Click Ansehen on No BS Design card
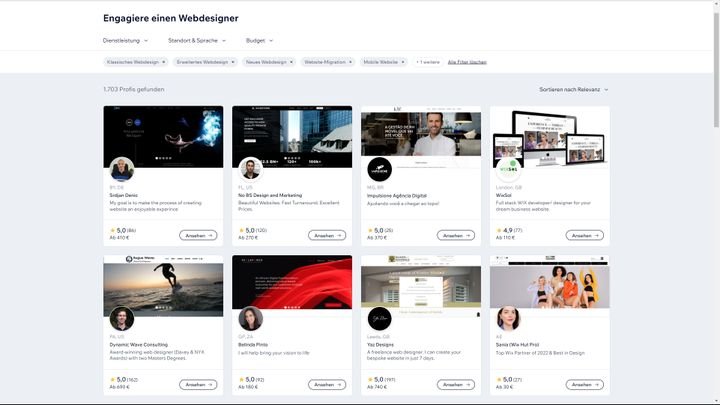Image resolution: width=720 pixels, height=405 pixels. pyautogui.click(x=327, y=236)
